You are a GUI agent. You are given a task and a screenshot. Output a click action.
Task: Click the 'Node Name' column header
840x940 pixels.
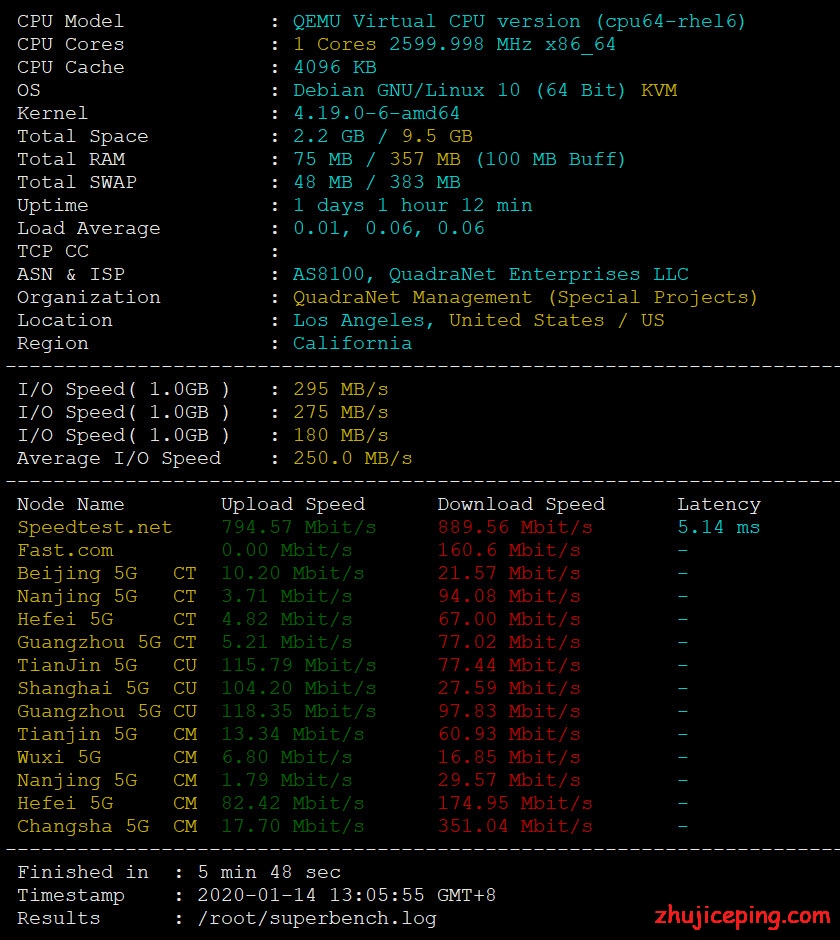(71, 504)
